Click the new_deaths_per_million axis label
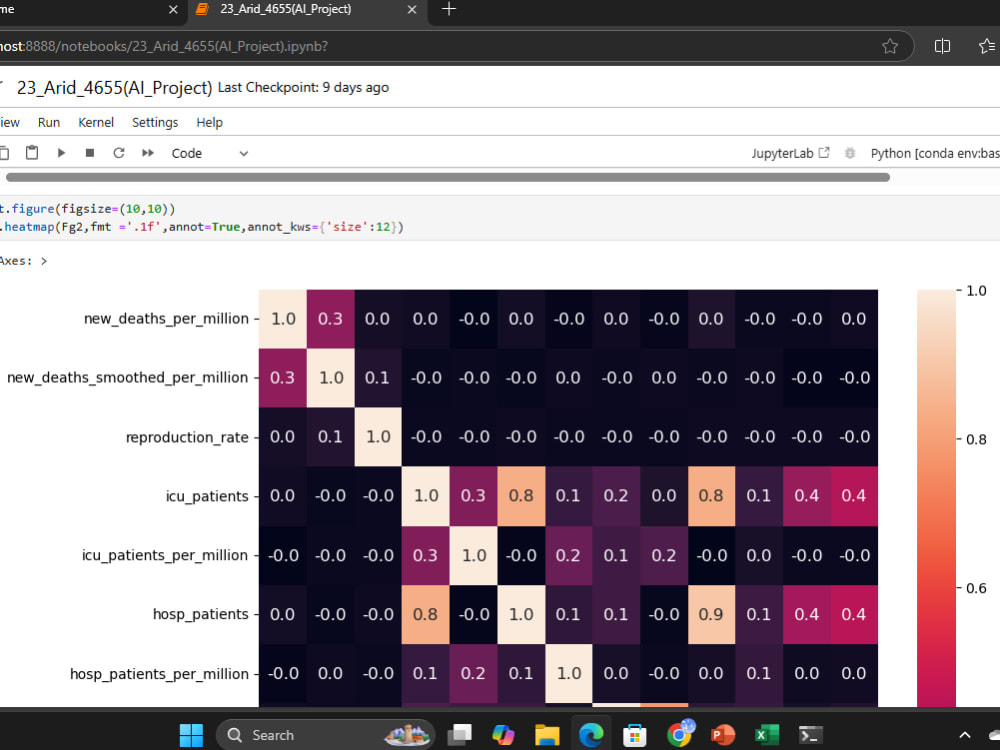The image size is (1000, 750). [166, 318]
